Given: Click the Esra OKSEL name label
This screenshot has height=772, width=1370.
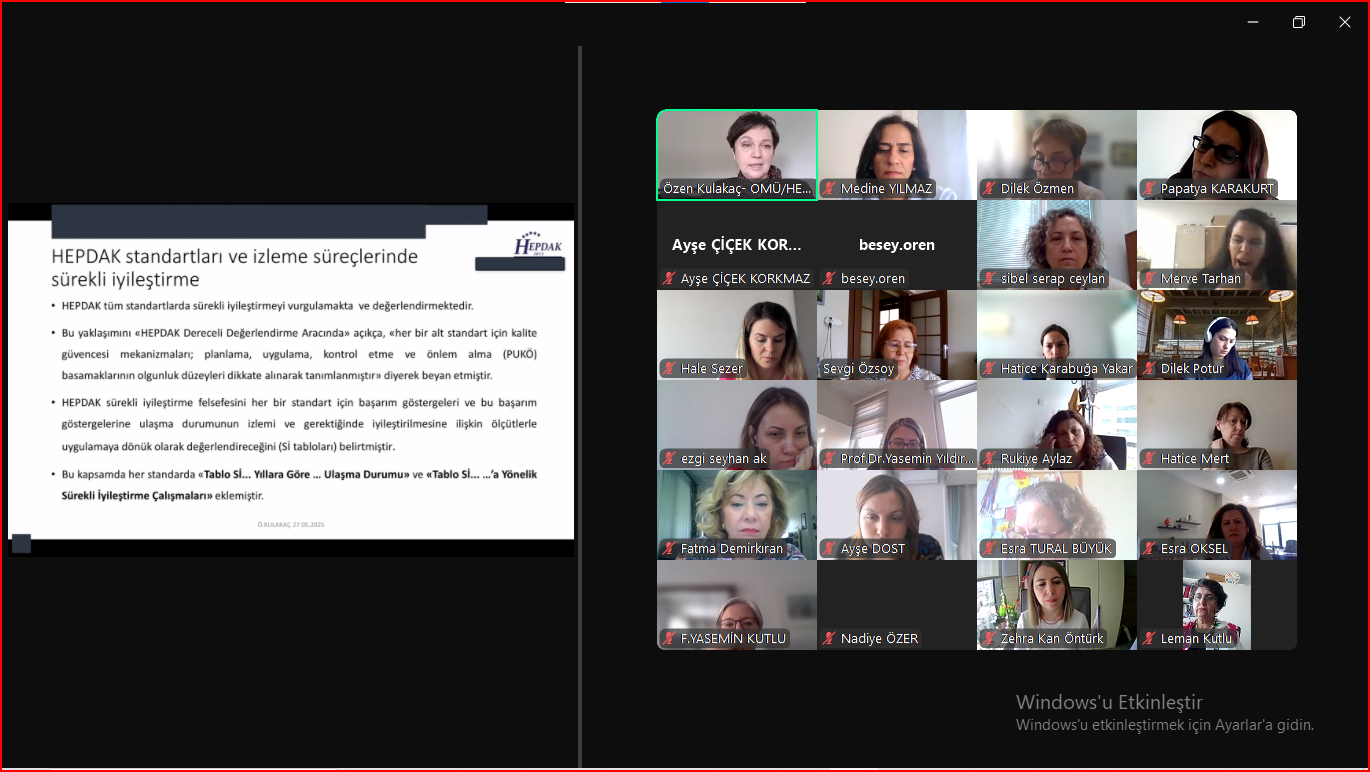Looking at the screenshot, I should point(1194,549).
